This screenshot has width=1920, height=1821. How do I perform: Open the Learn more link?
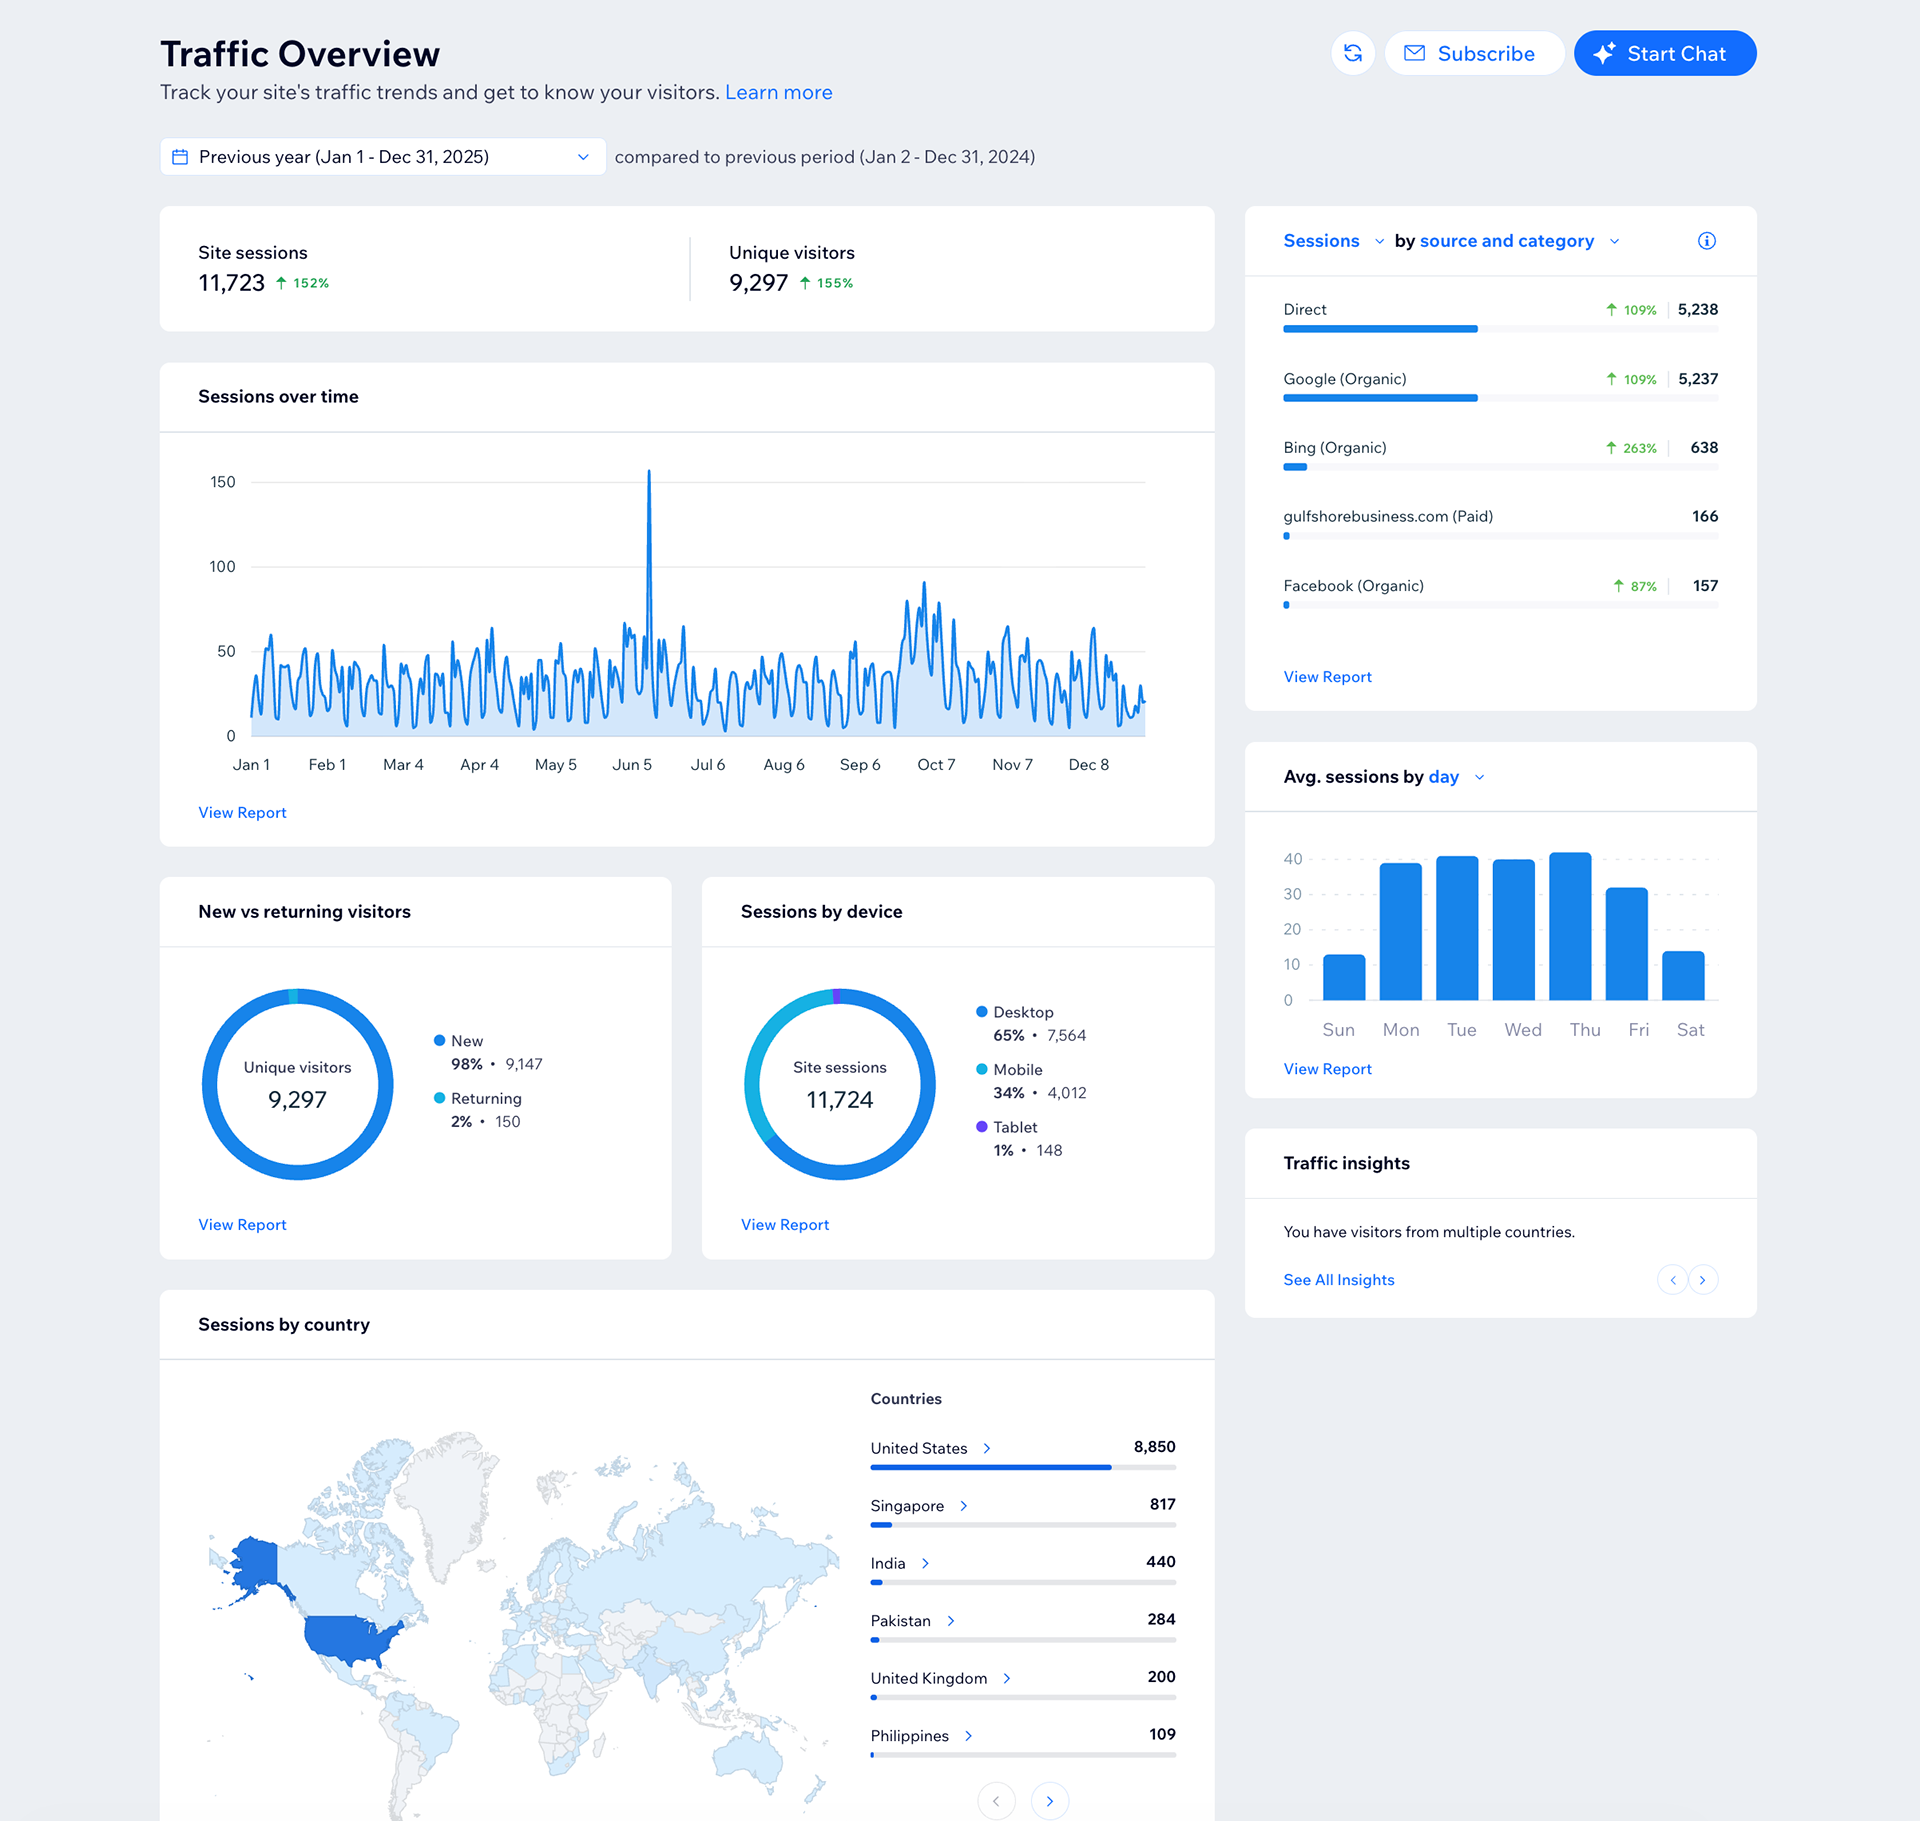tap(778, 92)
